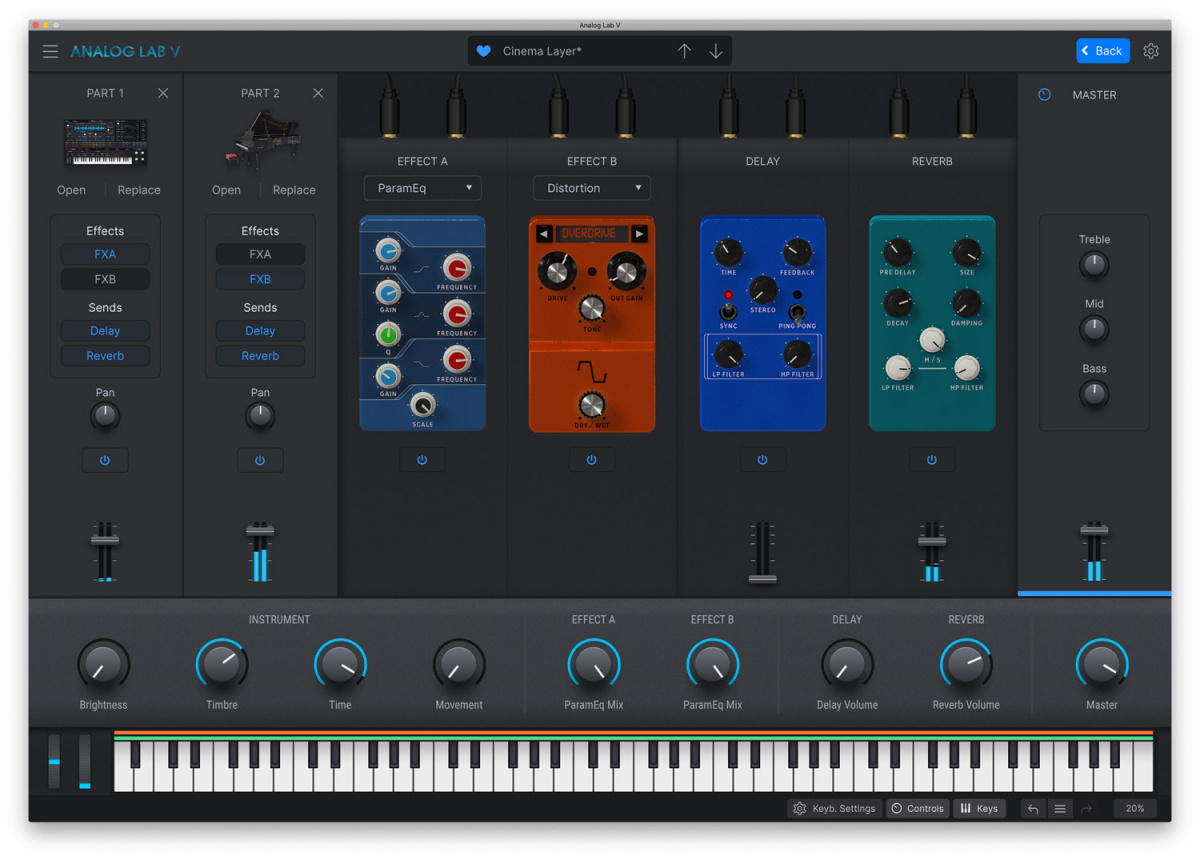The image size is (1200, 860).
Task: Select the Keys view in the bottom bar
Action: coord(979,808)
